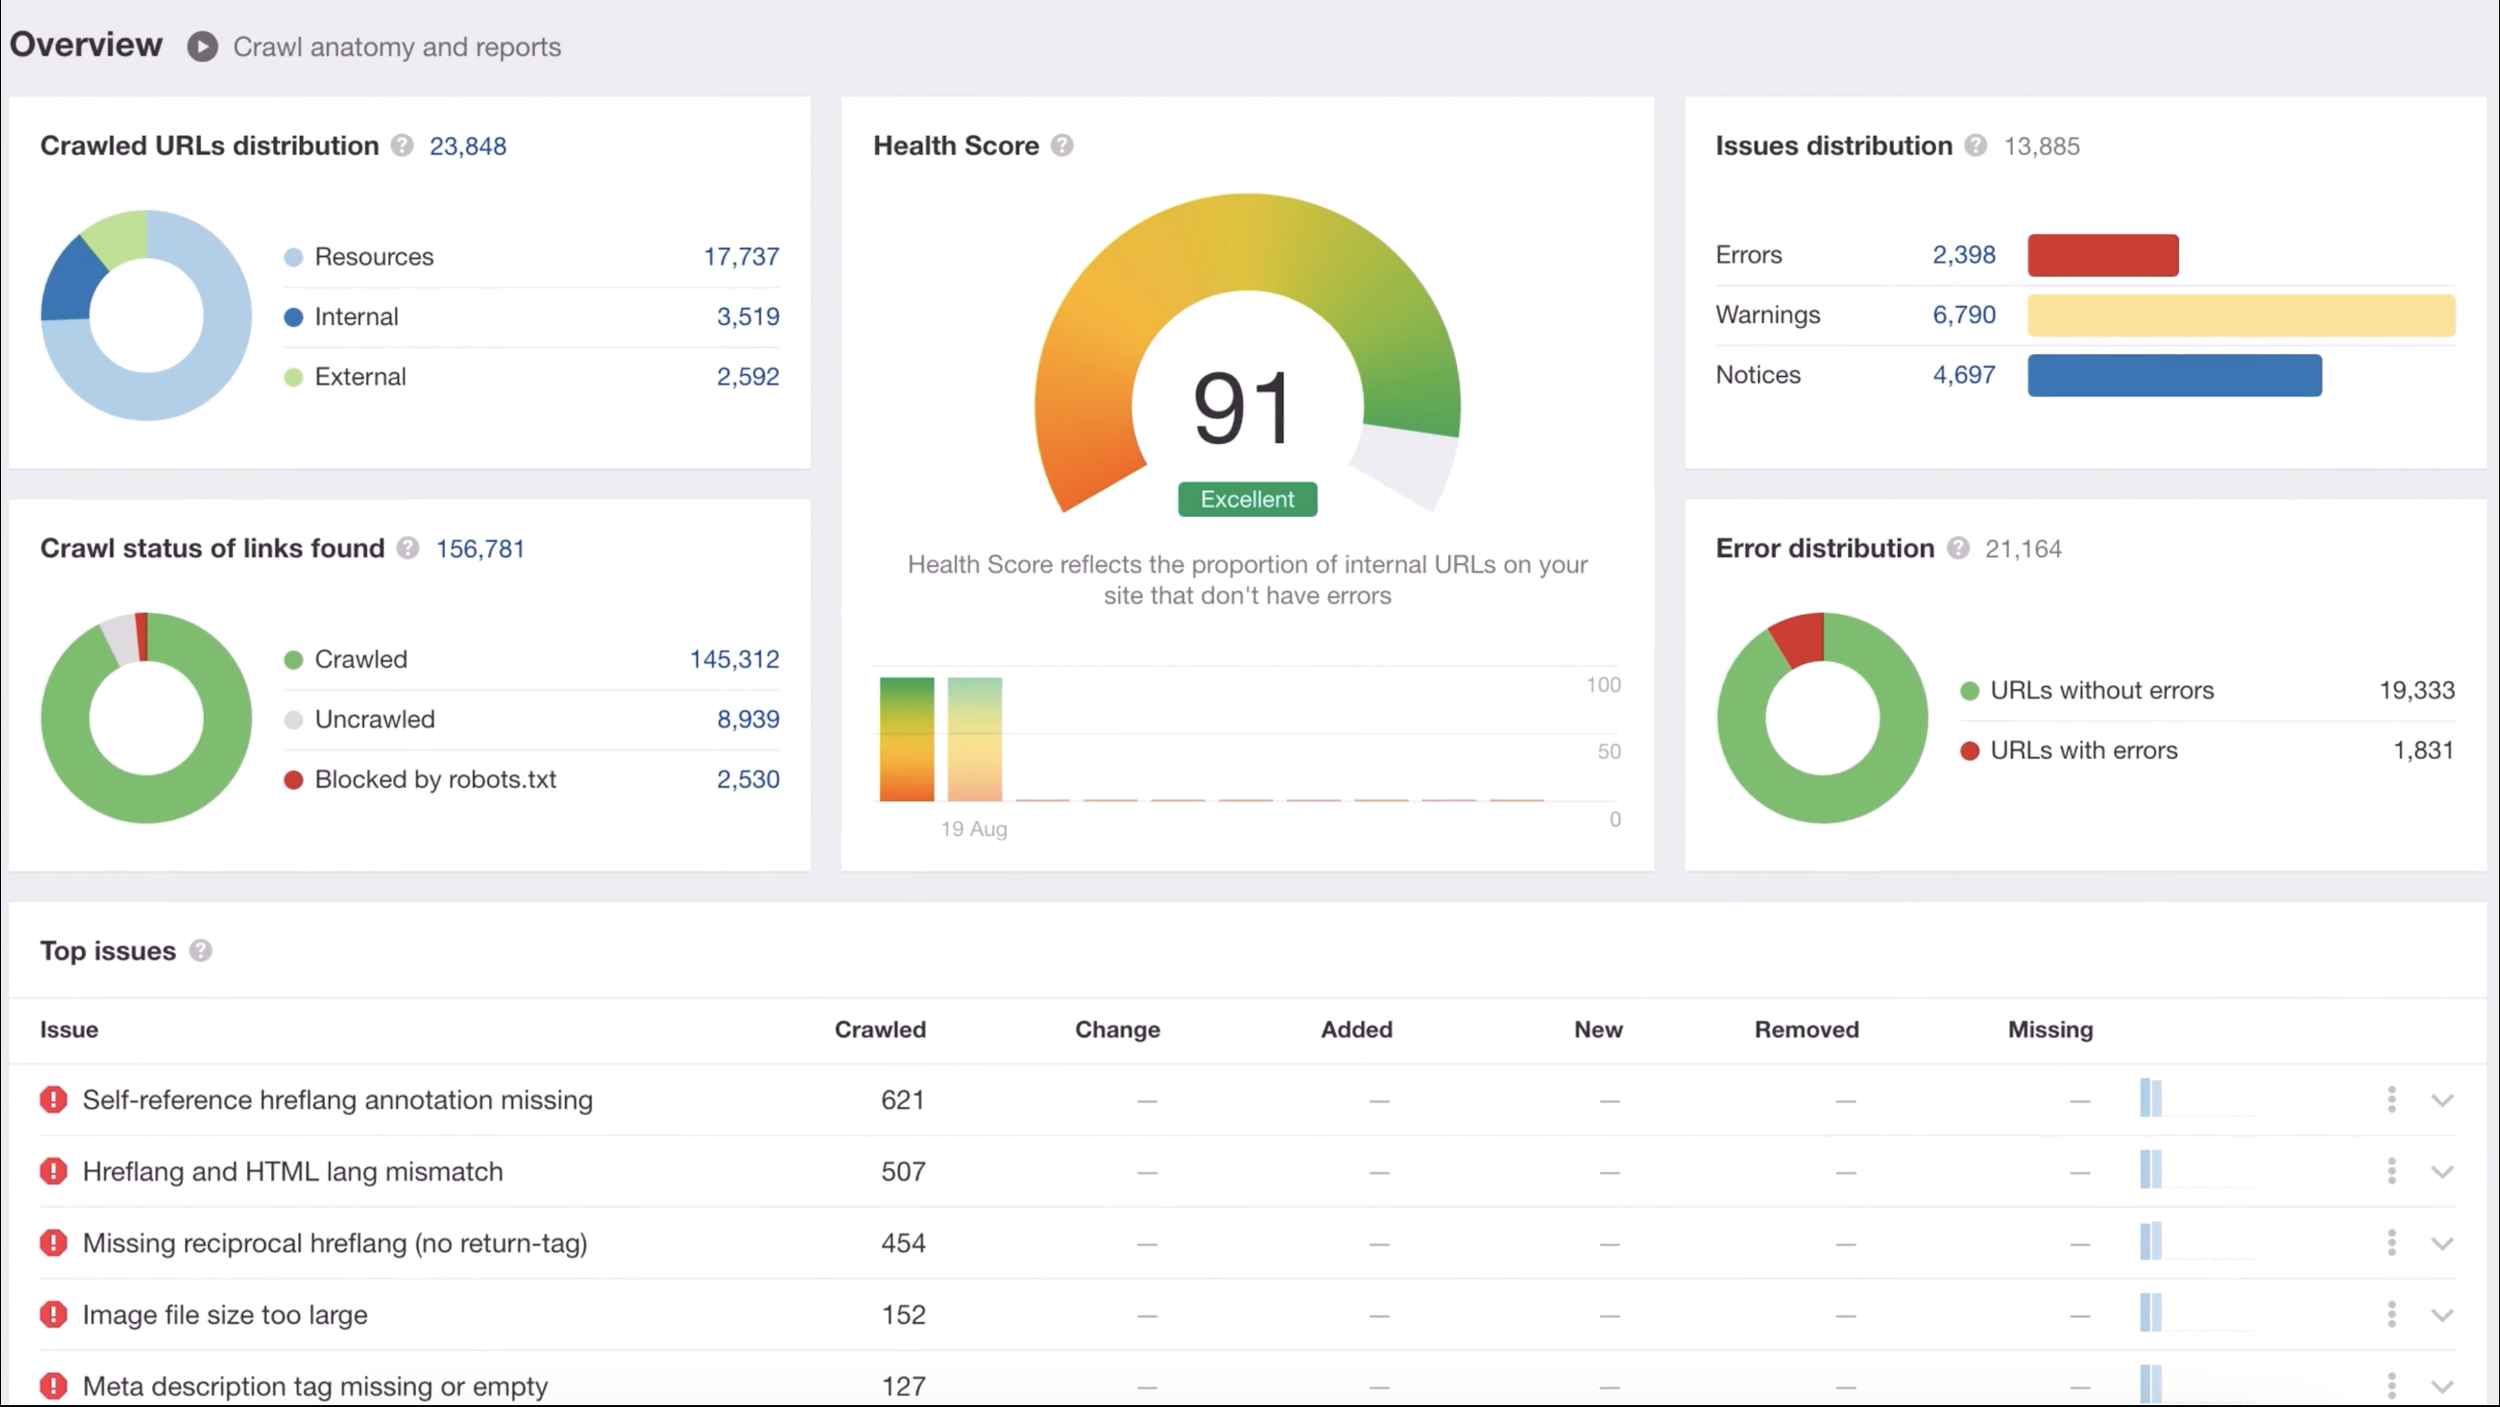Open the Crawl status of links found help tooltip
The width and height of the screenshot is (2500, 1407).
point(407,549)
